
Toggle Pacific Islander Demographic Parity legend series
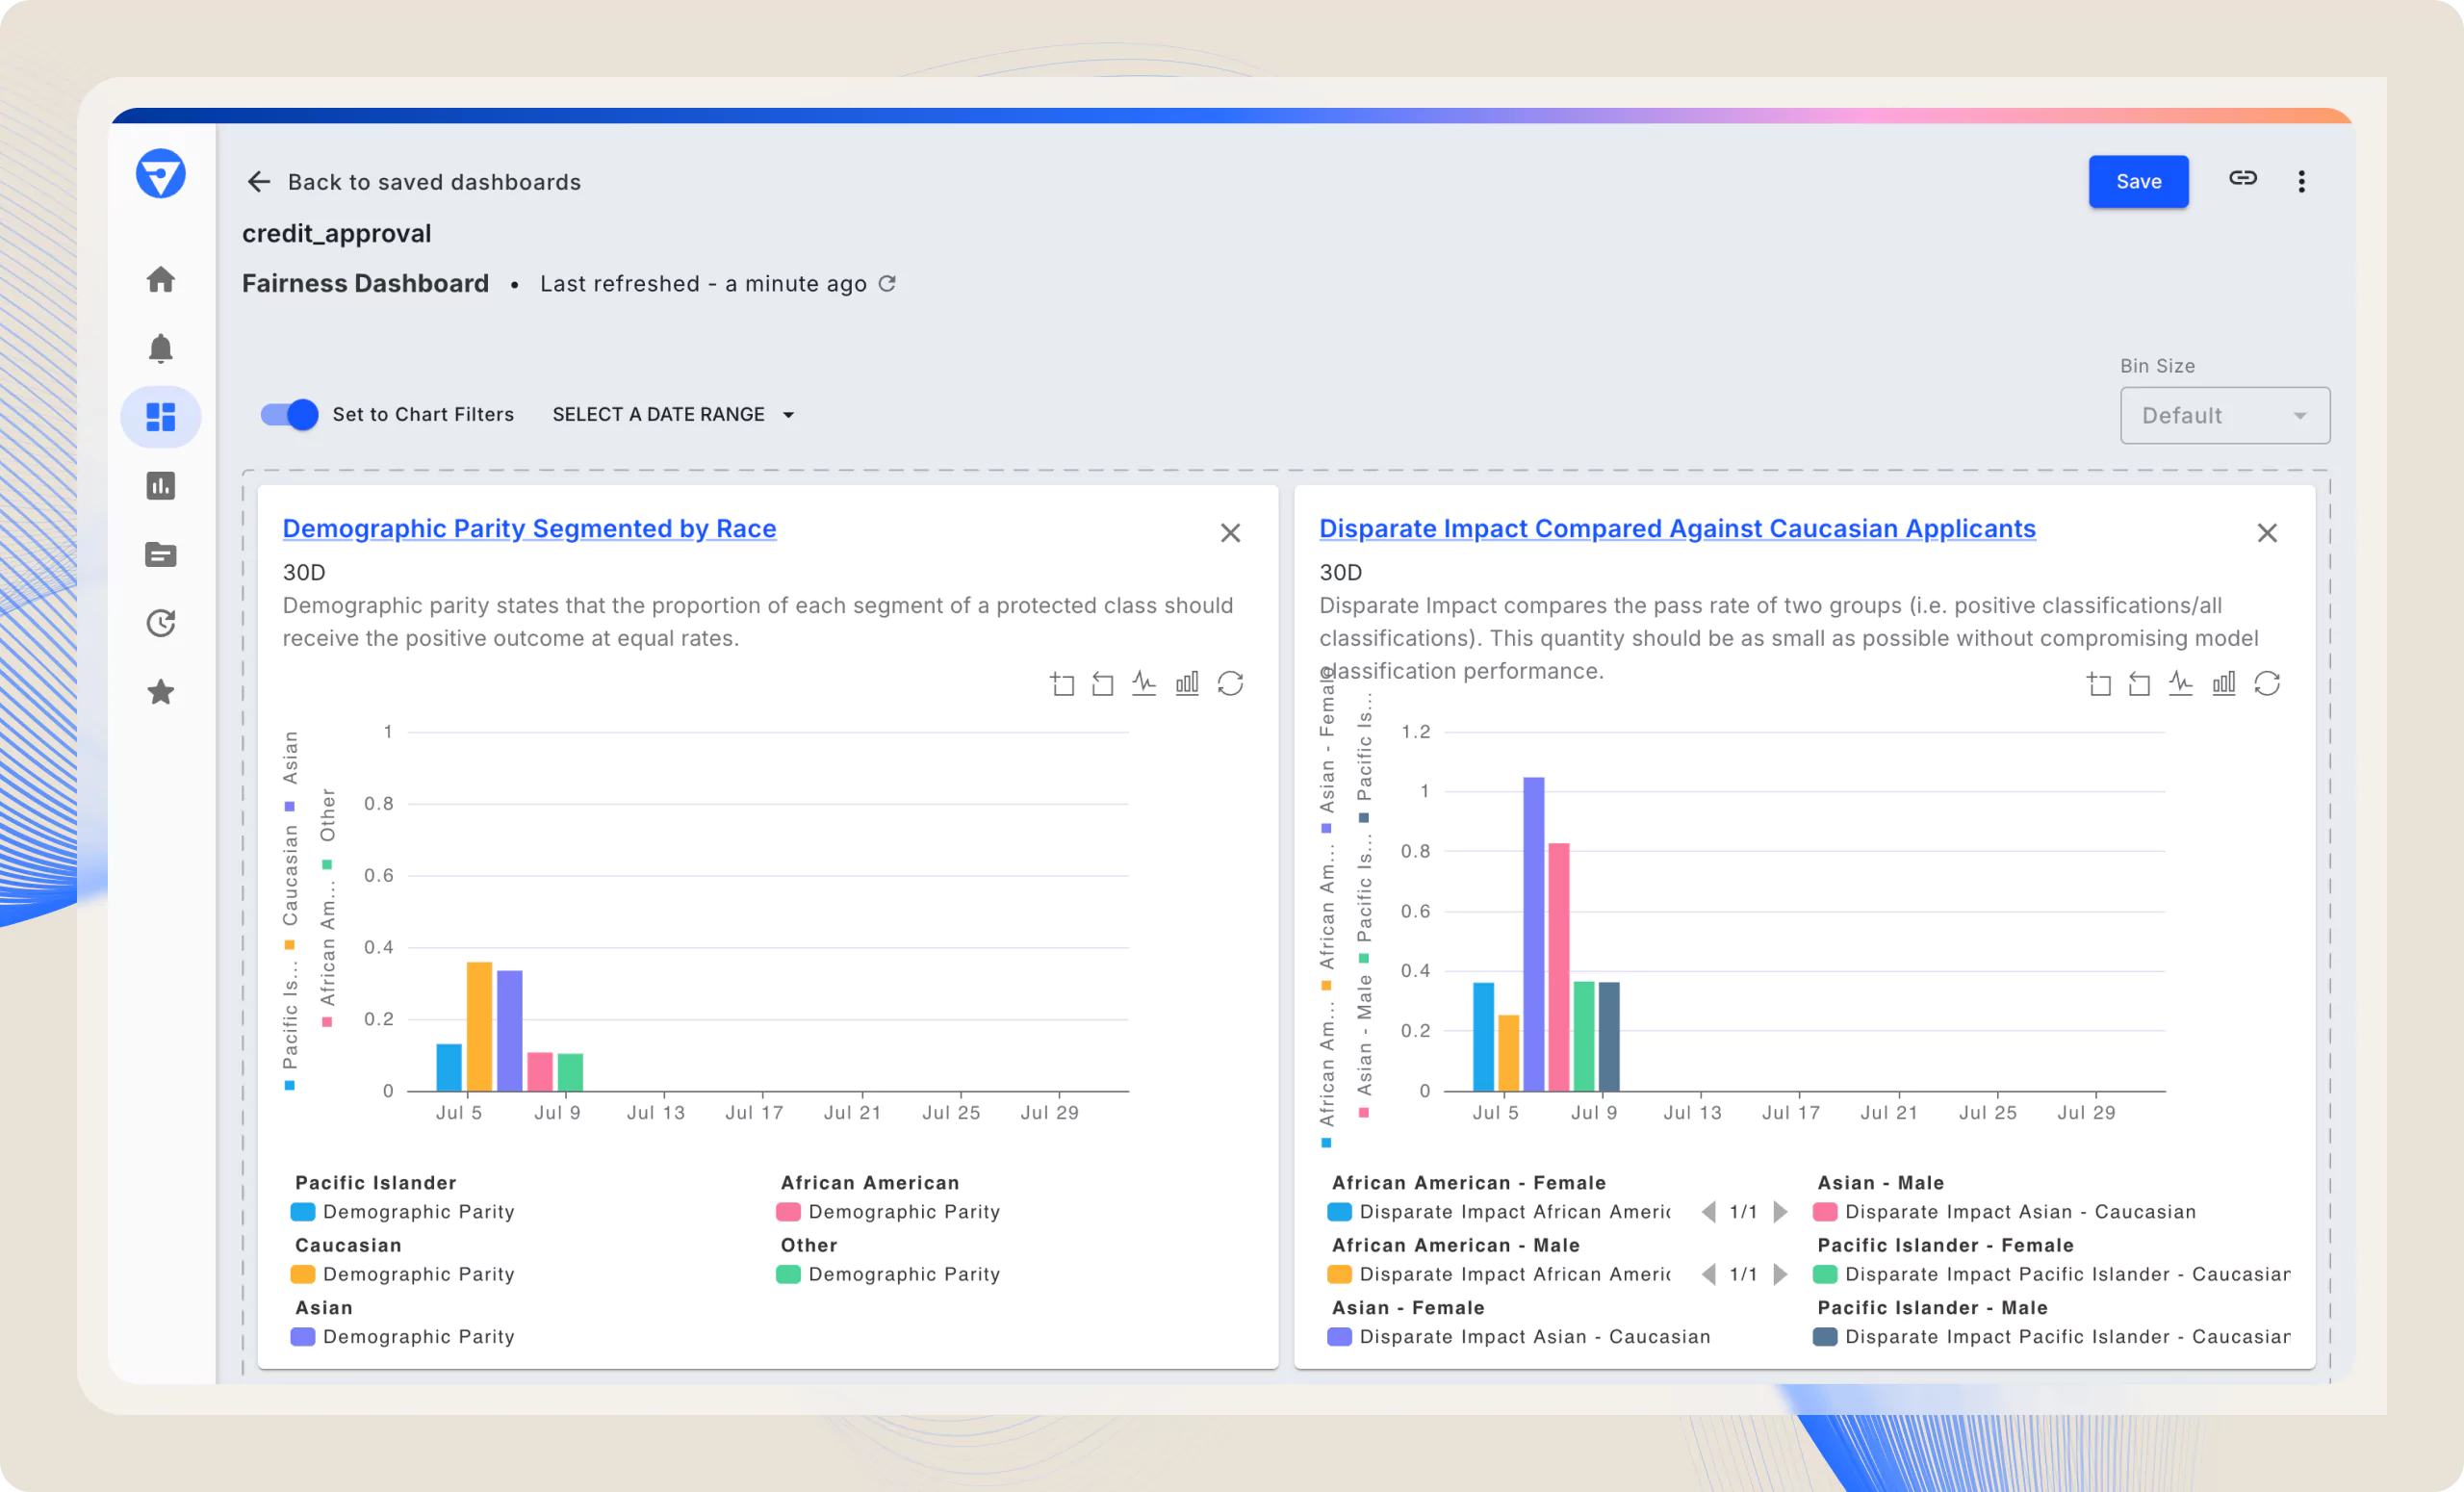coord(403,1212)
